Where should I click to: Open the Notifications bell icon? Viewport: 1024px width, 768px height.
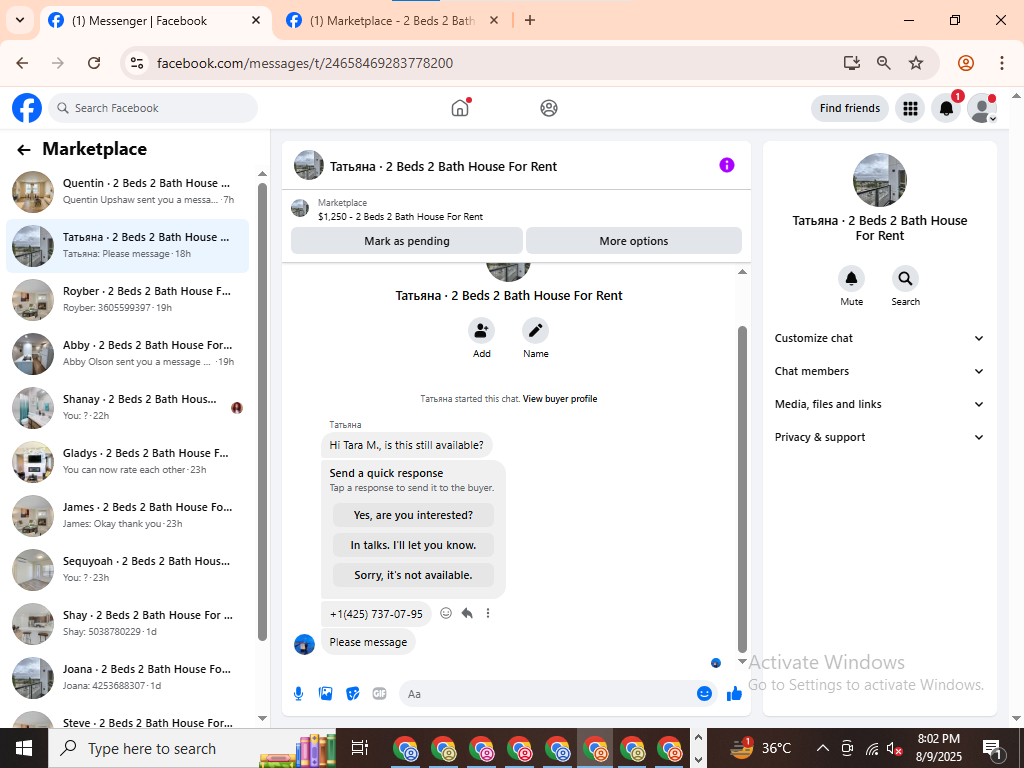[x=946, y=108]
